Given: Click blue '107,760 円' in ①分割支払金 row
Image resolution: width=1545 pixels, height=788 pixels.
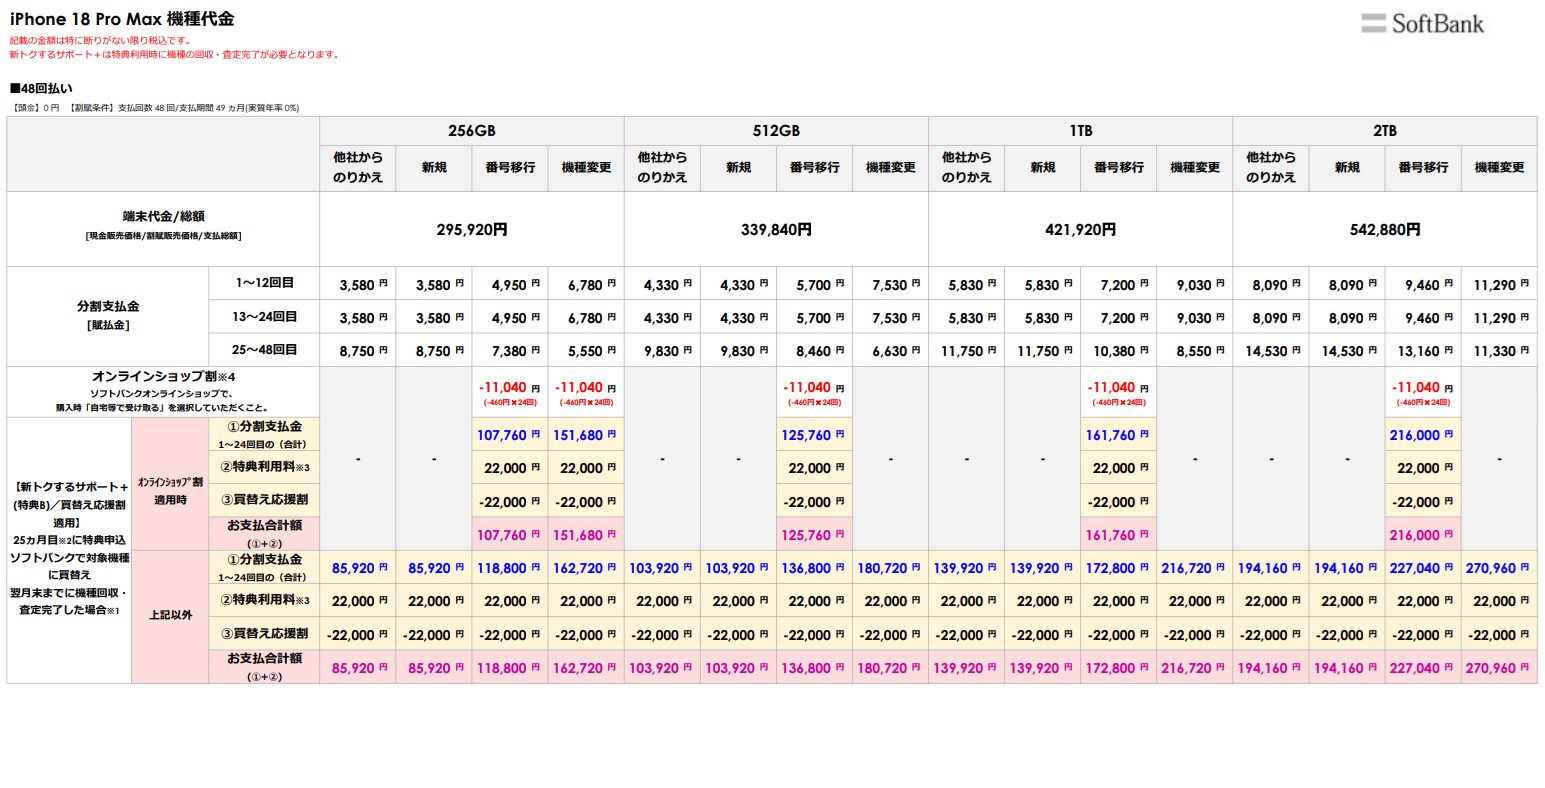Looking at the screenshot, I should [x=509, y=436].
